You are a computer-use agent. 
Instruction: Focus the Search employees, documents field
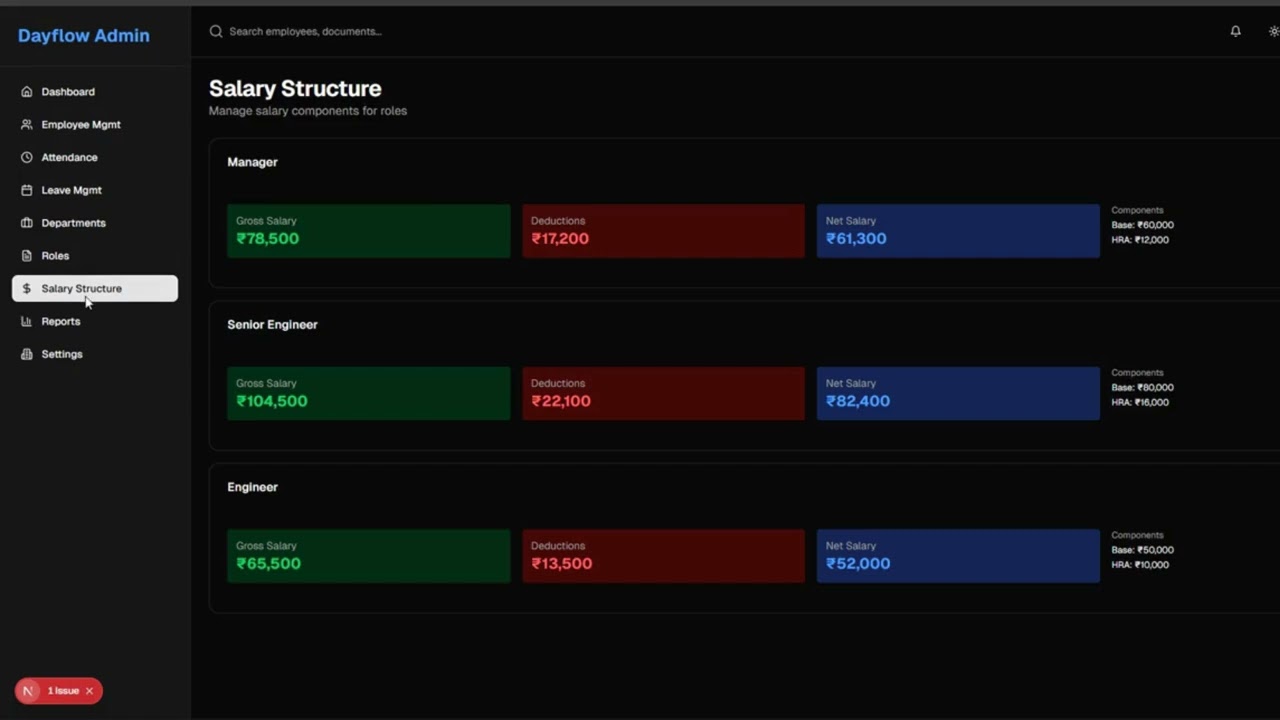[x=400, y=32]
